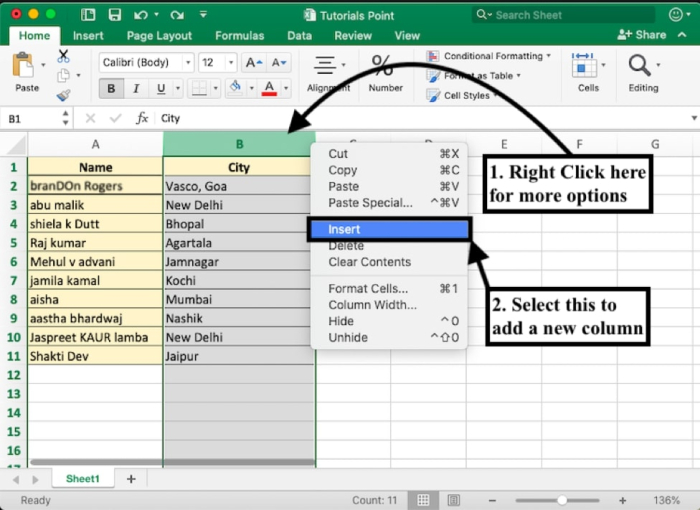The height and width of the screenshot is (510, 700).
Task: Open the font color dropdown arrow
Action: [x=286, y=88]
